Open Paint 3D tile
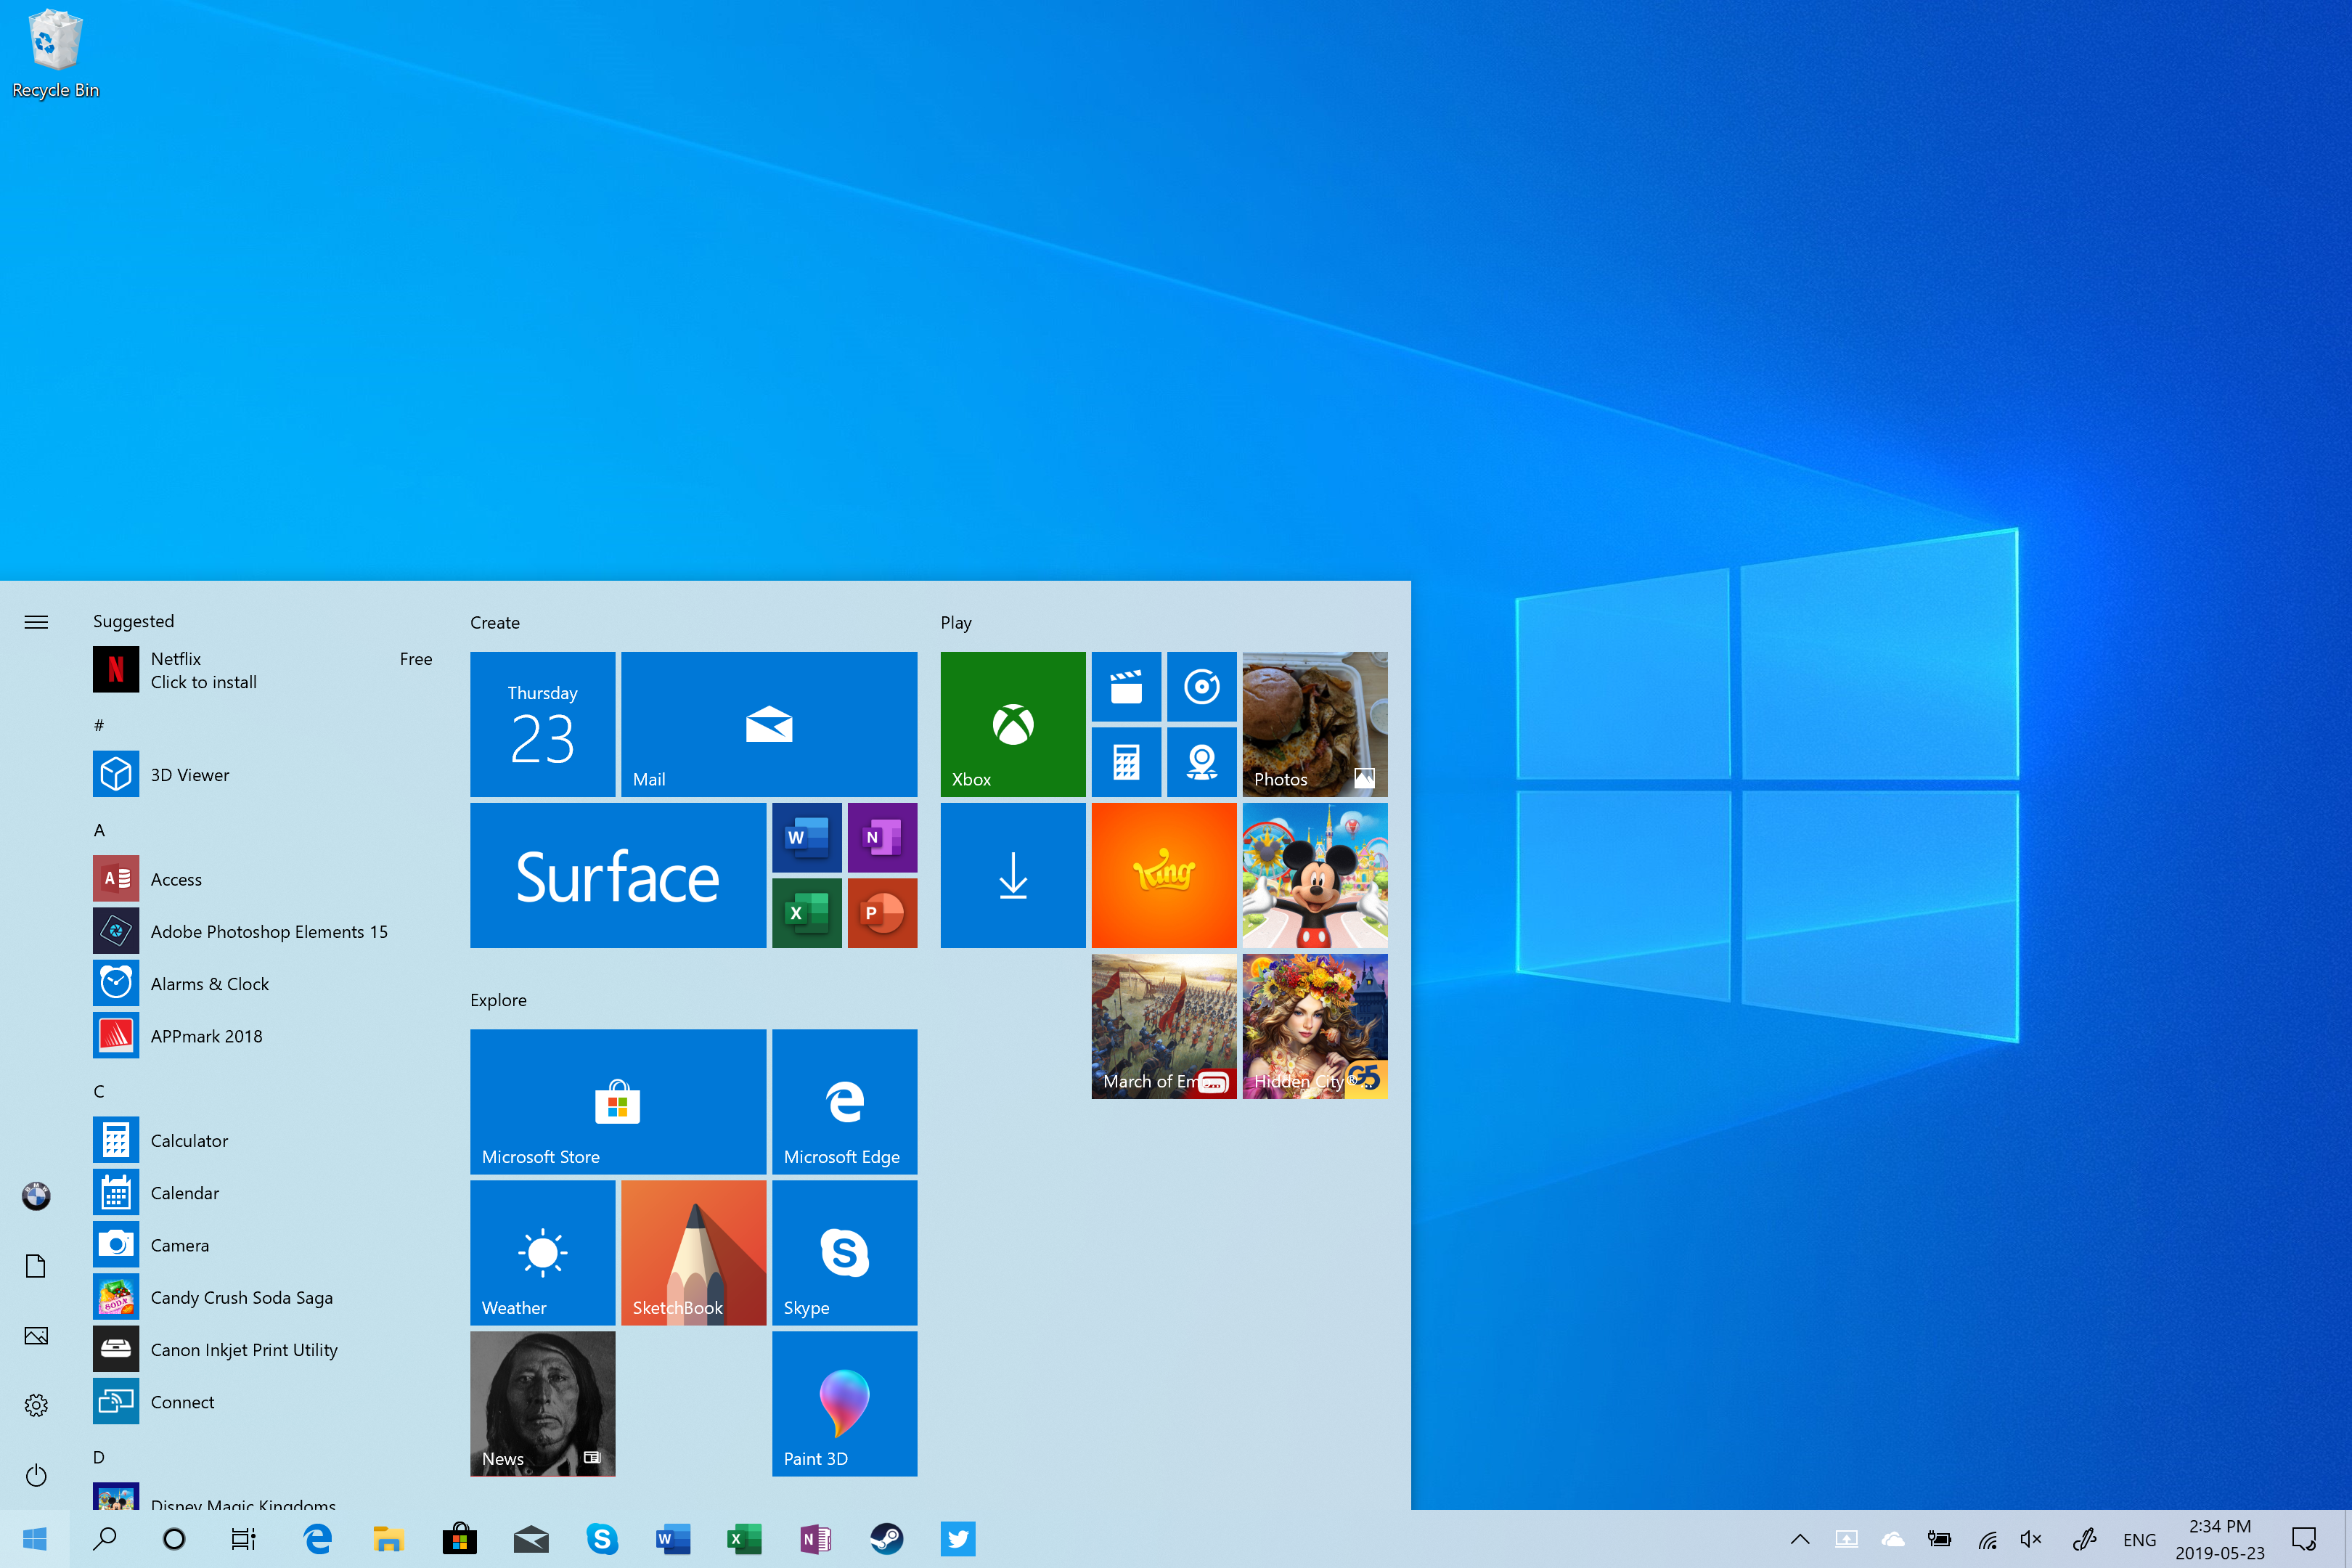2352x1568 pixels. click(844, 1402)
